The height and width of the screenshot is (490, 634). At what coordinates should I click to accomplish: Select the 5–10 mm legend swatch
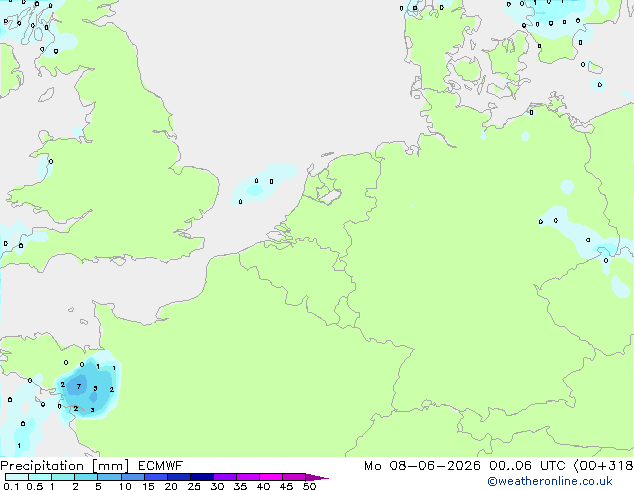(109, 477)
